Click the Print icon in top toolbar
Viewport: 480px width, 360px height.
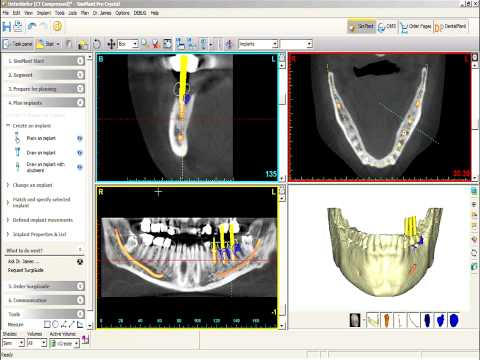click(x=19, y=26)
